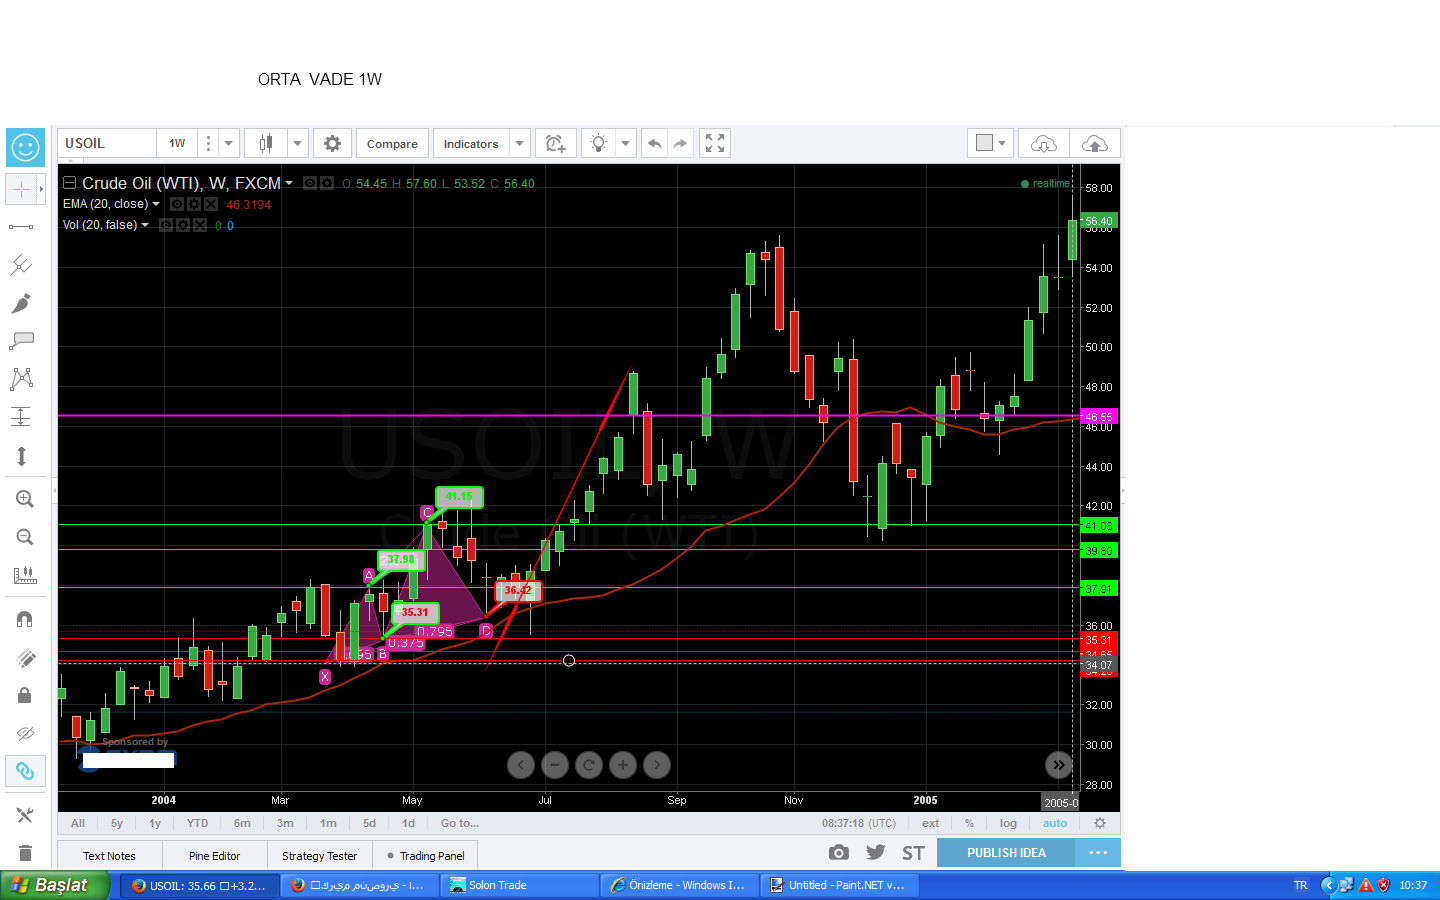This screenshot has height=900, width=1440.
Task: Click the chart zoom in plus round button
Action: [x=623, y=765]
